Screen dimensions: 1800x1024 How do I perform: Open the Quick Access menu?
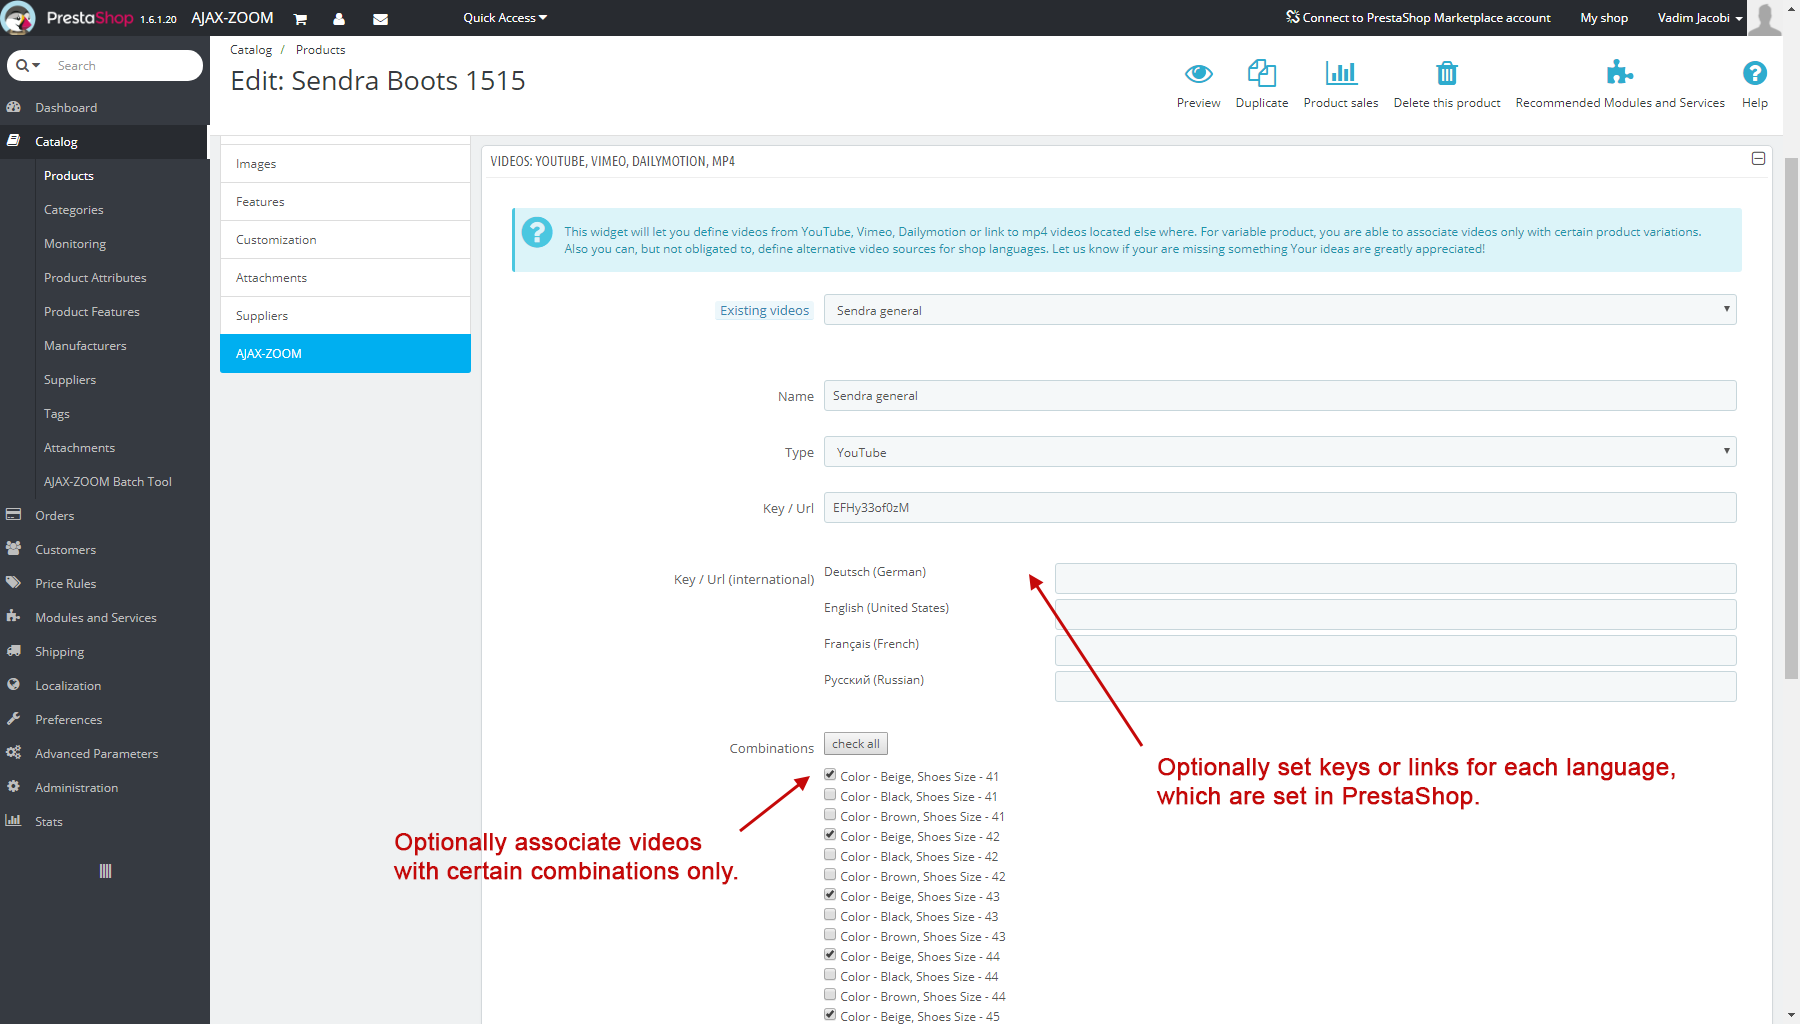click(504, 18)
